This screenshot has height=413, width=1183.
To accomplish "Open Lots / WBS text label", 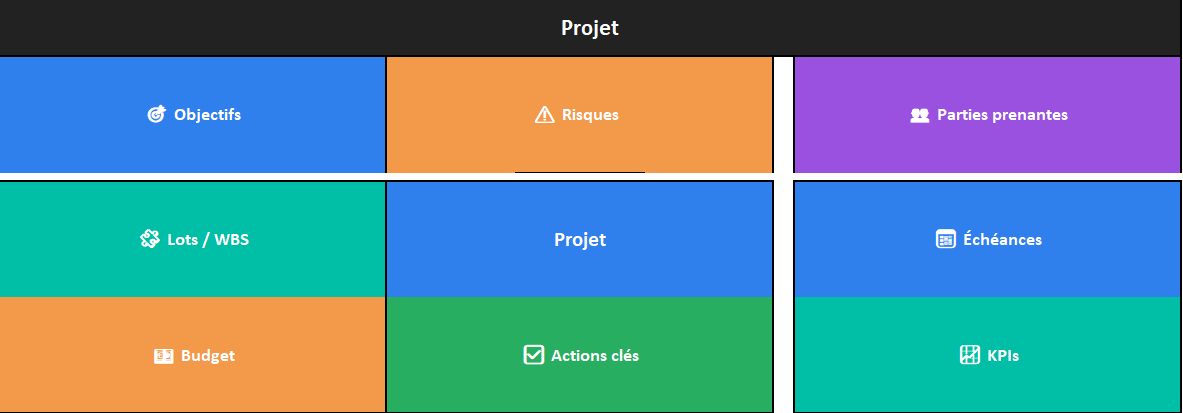I will click(x=208, y=239).
